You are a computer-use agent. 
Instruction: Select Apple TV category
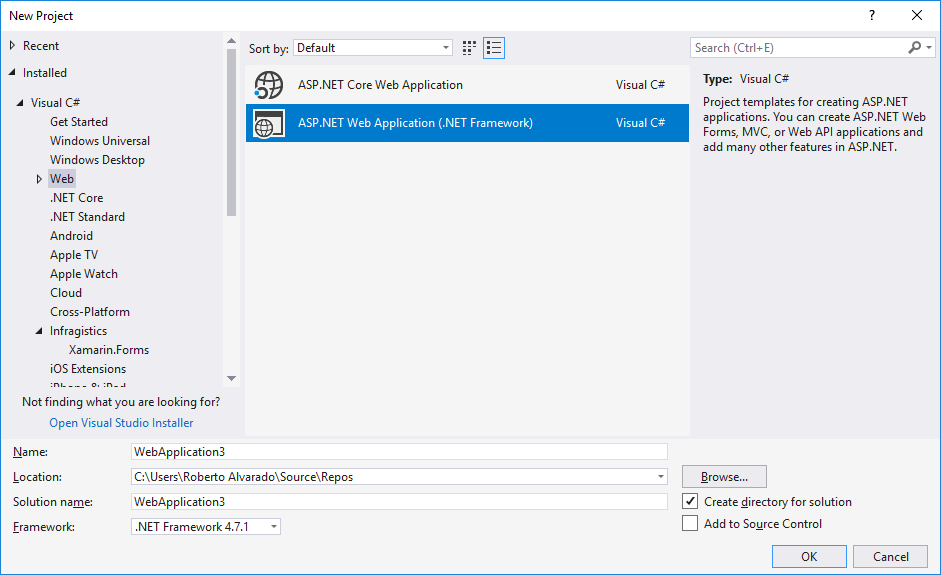(x=74, y=255)
